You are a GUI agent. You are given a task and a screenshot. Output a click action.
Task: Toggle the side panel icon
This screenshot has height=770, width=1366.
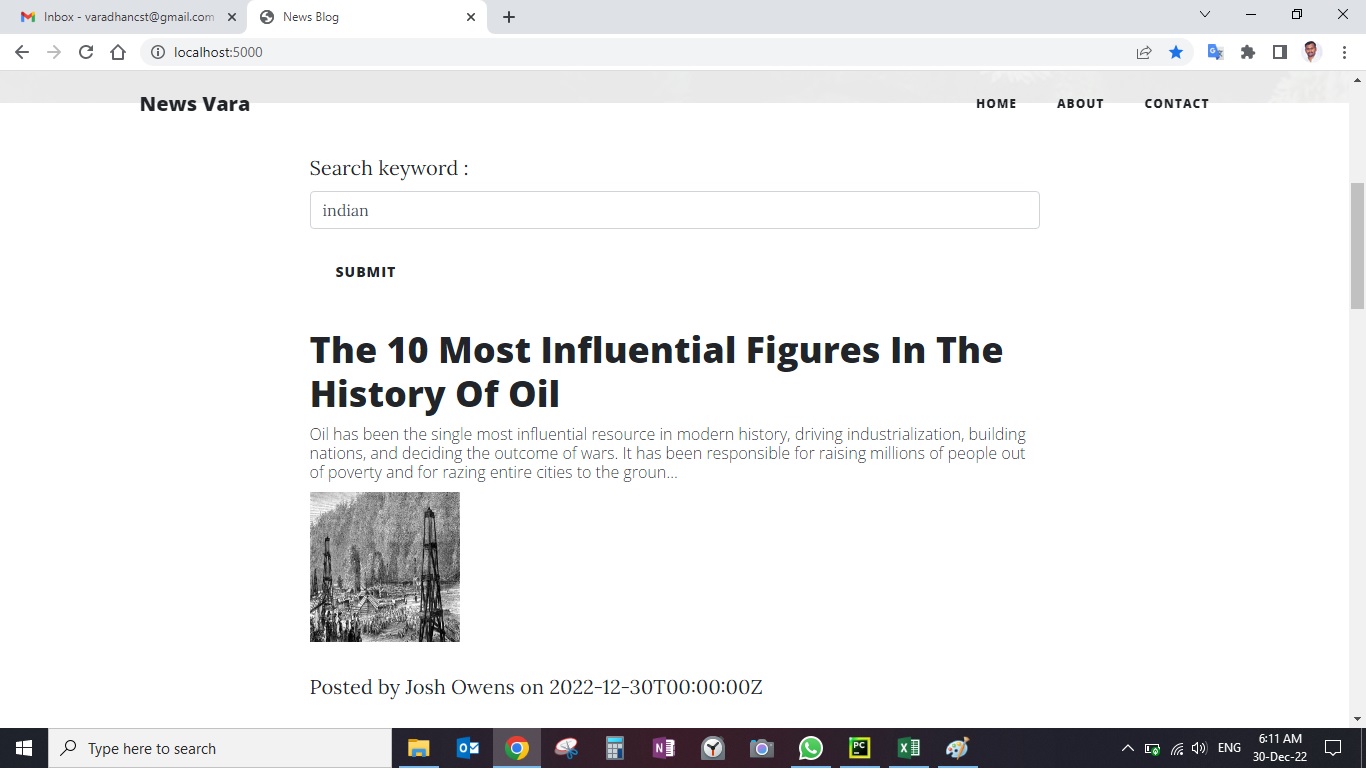(x=1280, y=51)
